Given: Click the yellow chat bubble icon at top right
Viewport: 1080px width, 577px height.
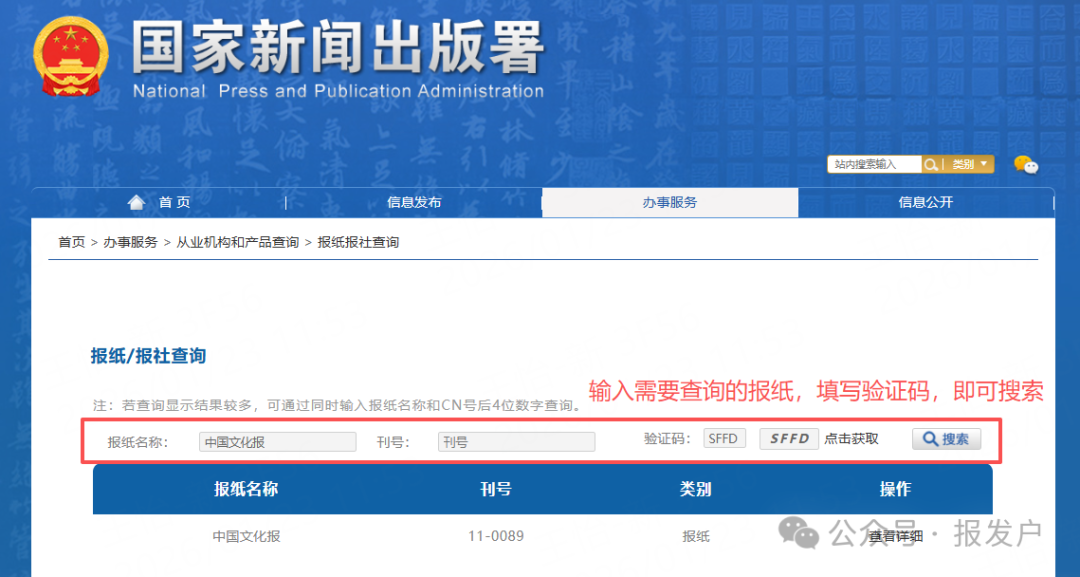Looking at the screenshot, I should pyautogui.click(x=1022, y=164).
